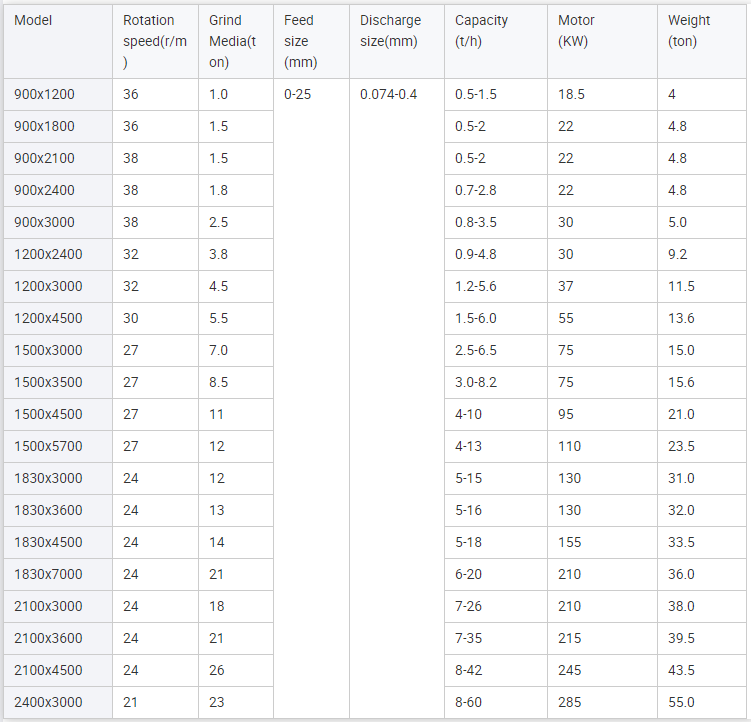Click capacity value 3.0-8.2
This screenshot has width=751, height=722.
476,382
